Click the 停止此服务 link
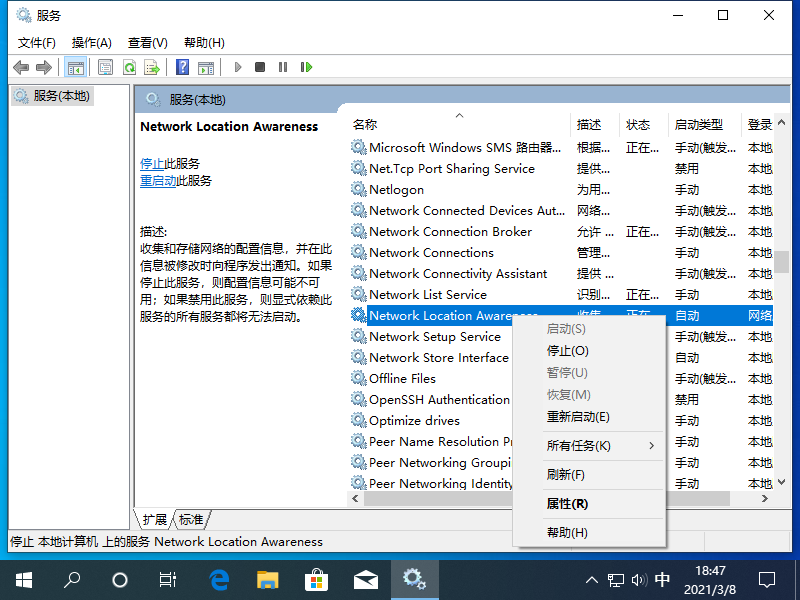This screenshot has height=600, width=800. [154, 163]
